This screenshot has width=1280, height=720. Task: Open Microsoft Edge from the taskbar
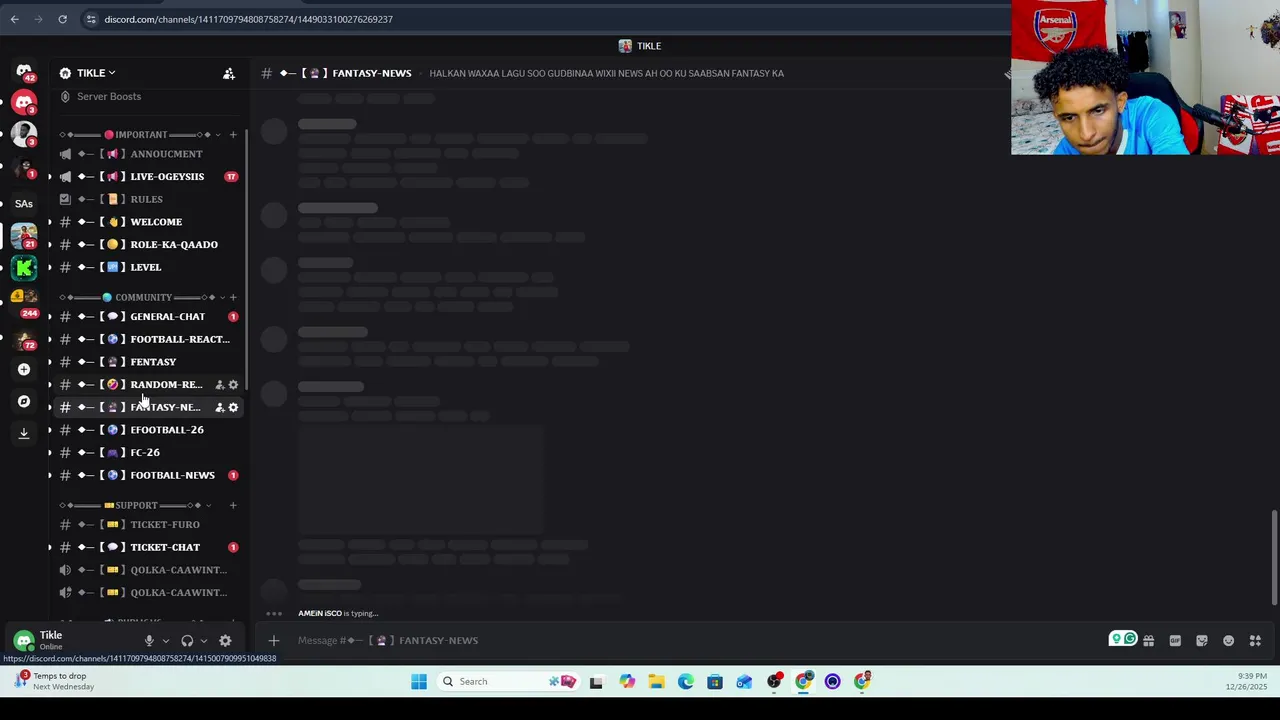(x=685, y=682)
